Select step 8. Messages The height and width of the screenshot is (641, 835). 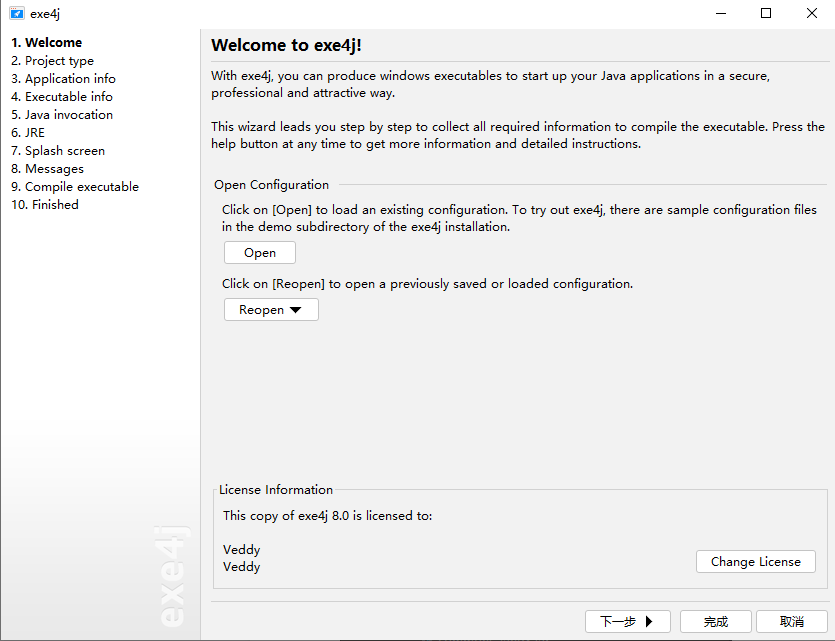point(47,169)
